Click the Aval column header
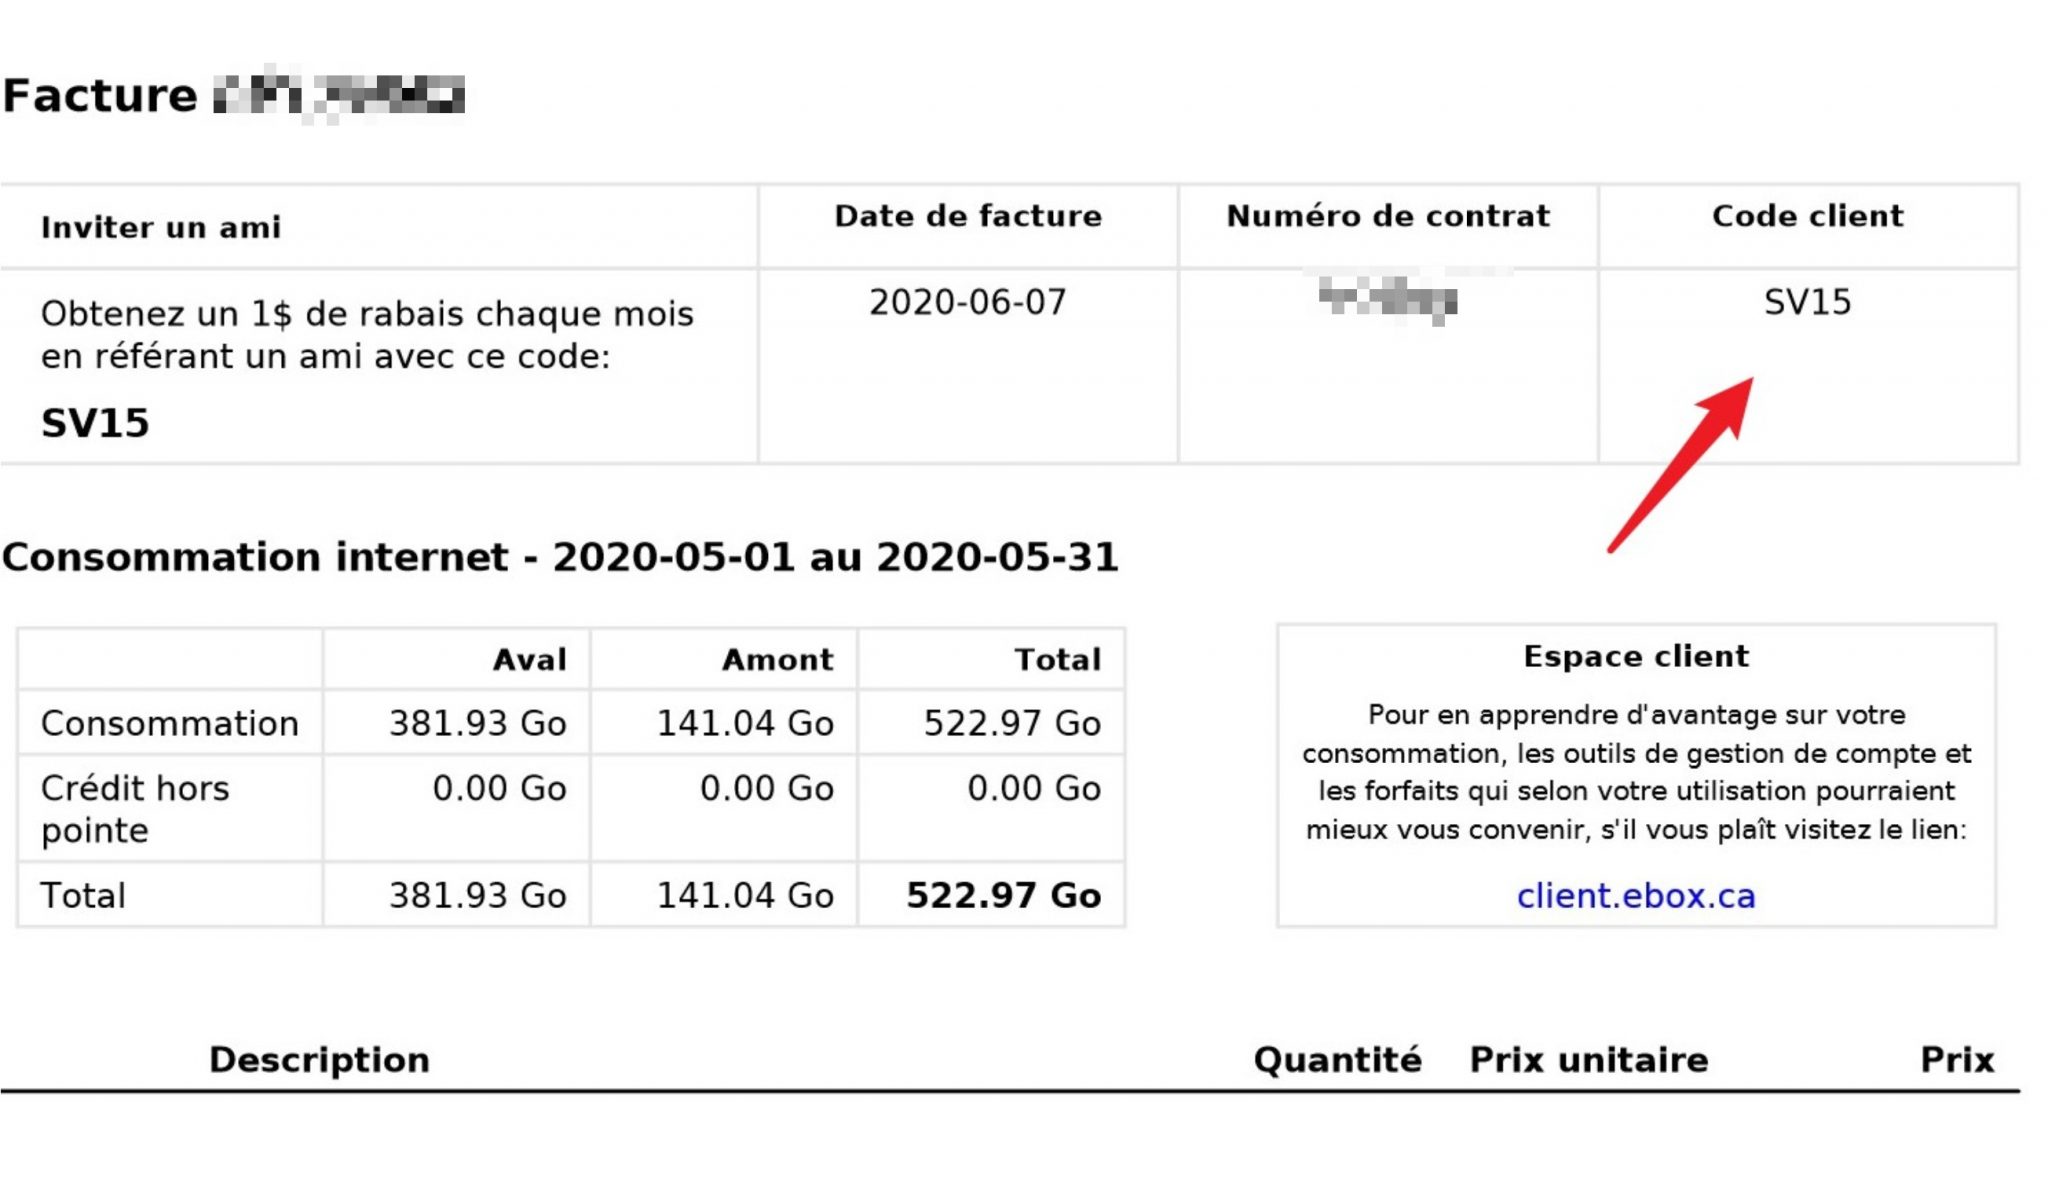 530,660
